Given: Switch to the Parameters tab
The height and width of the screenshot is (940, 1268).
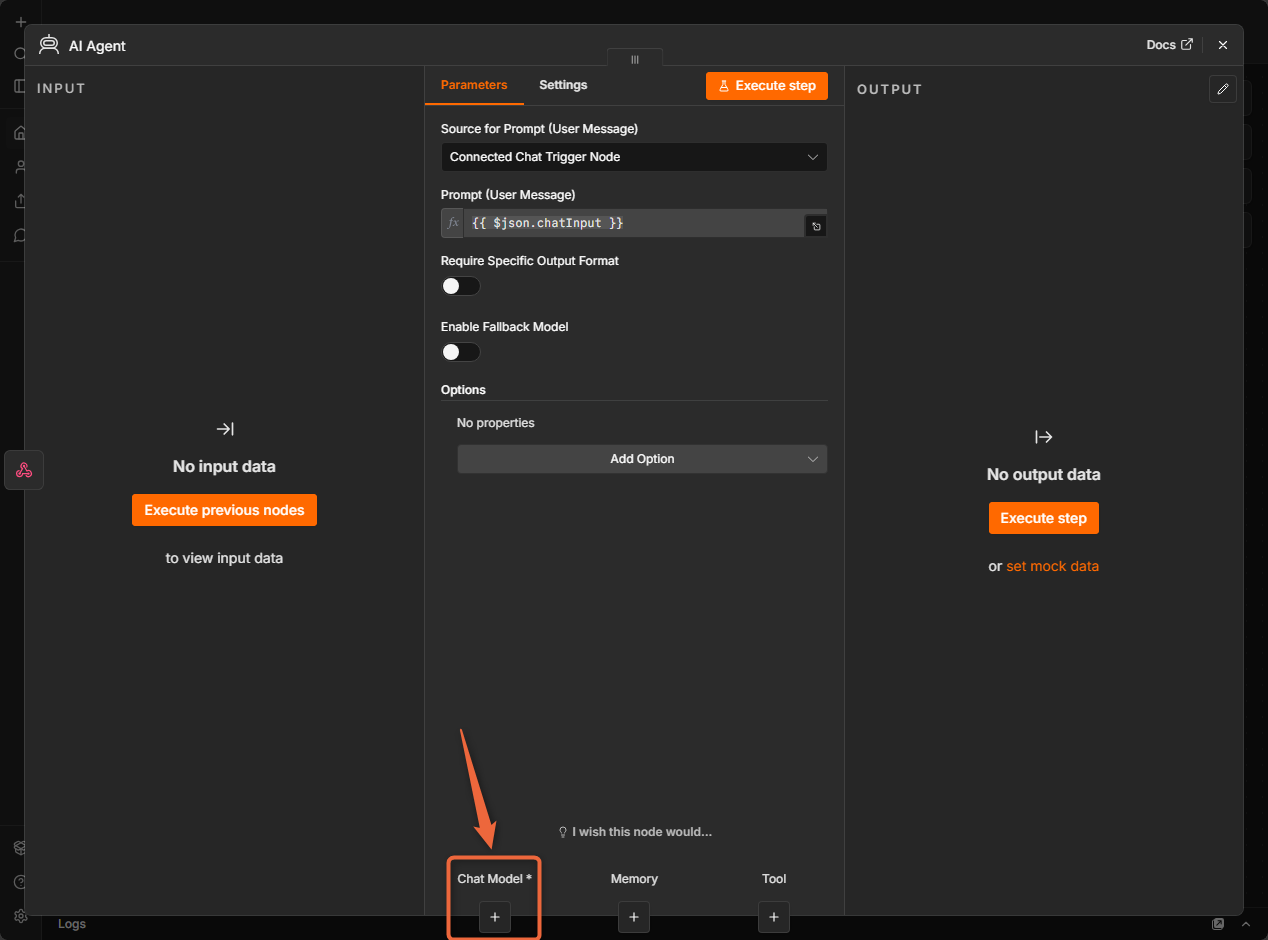Looking at the screenshot, I should (474, 85).
